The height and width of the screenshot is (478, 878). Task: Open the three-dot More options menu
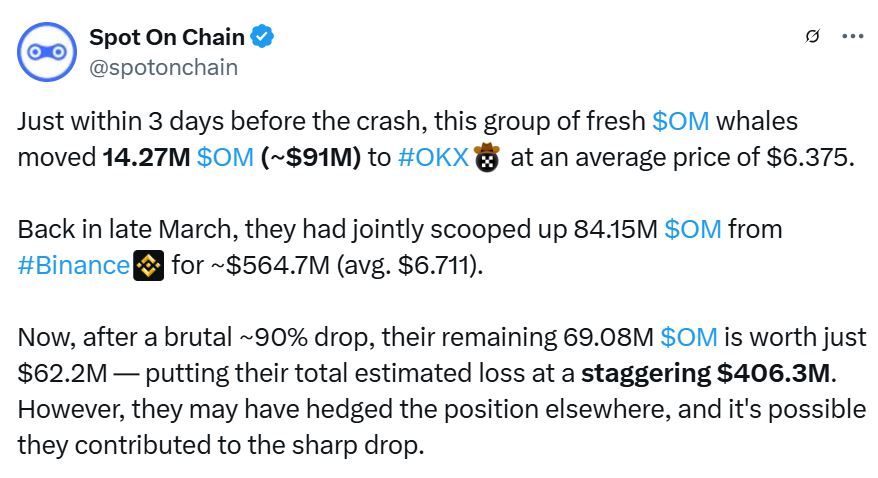852,37
